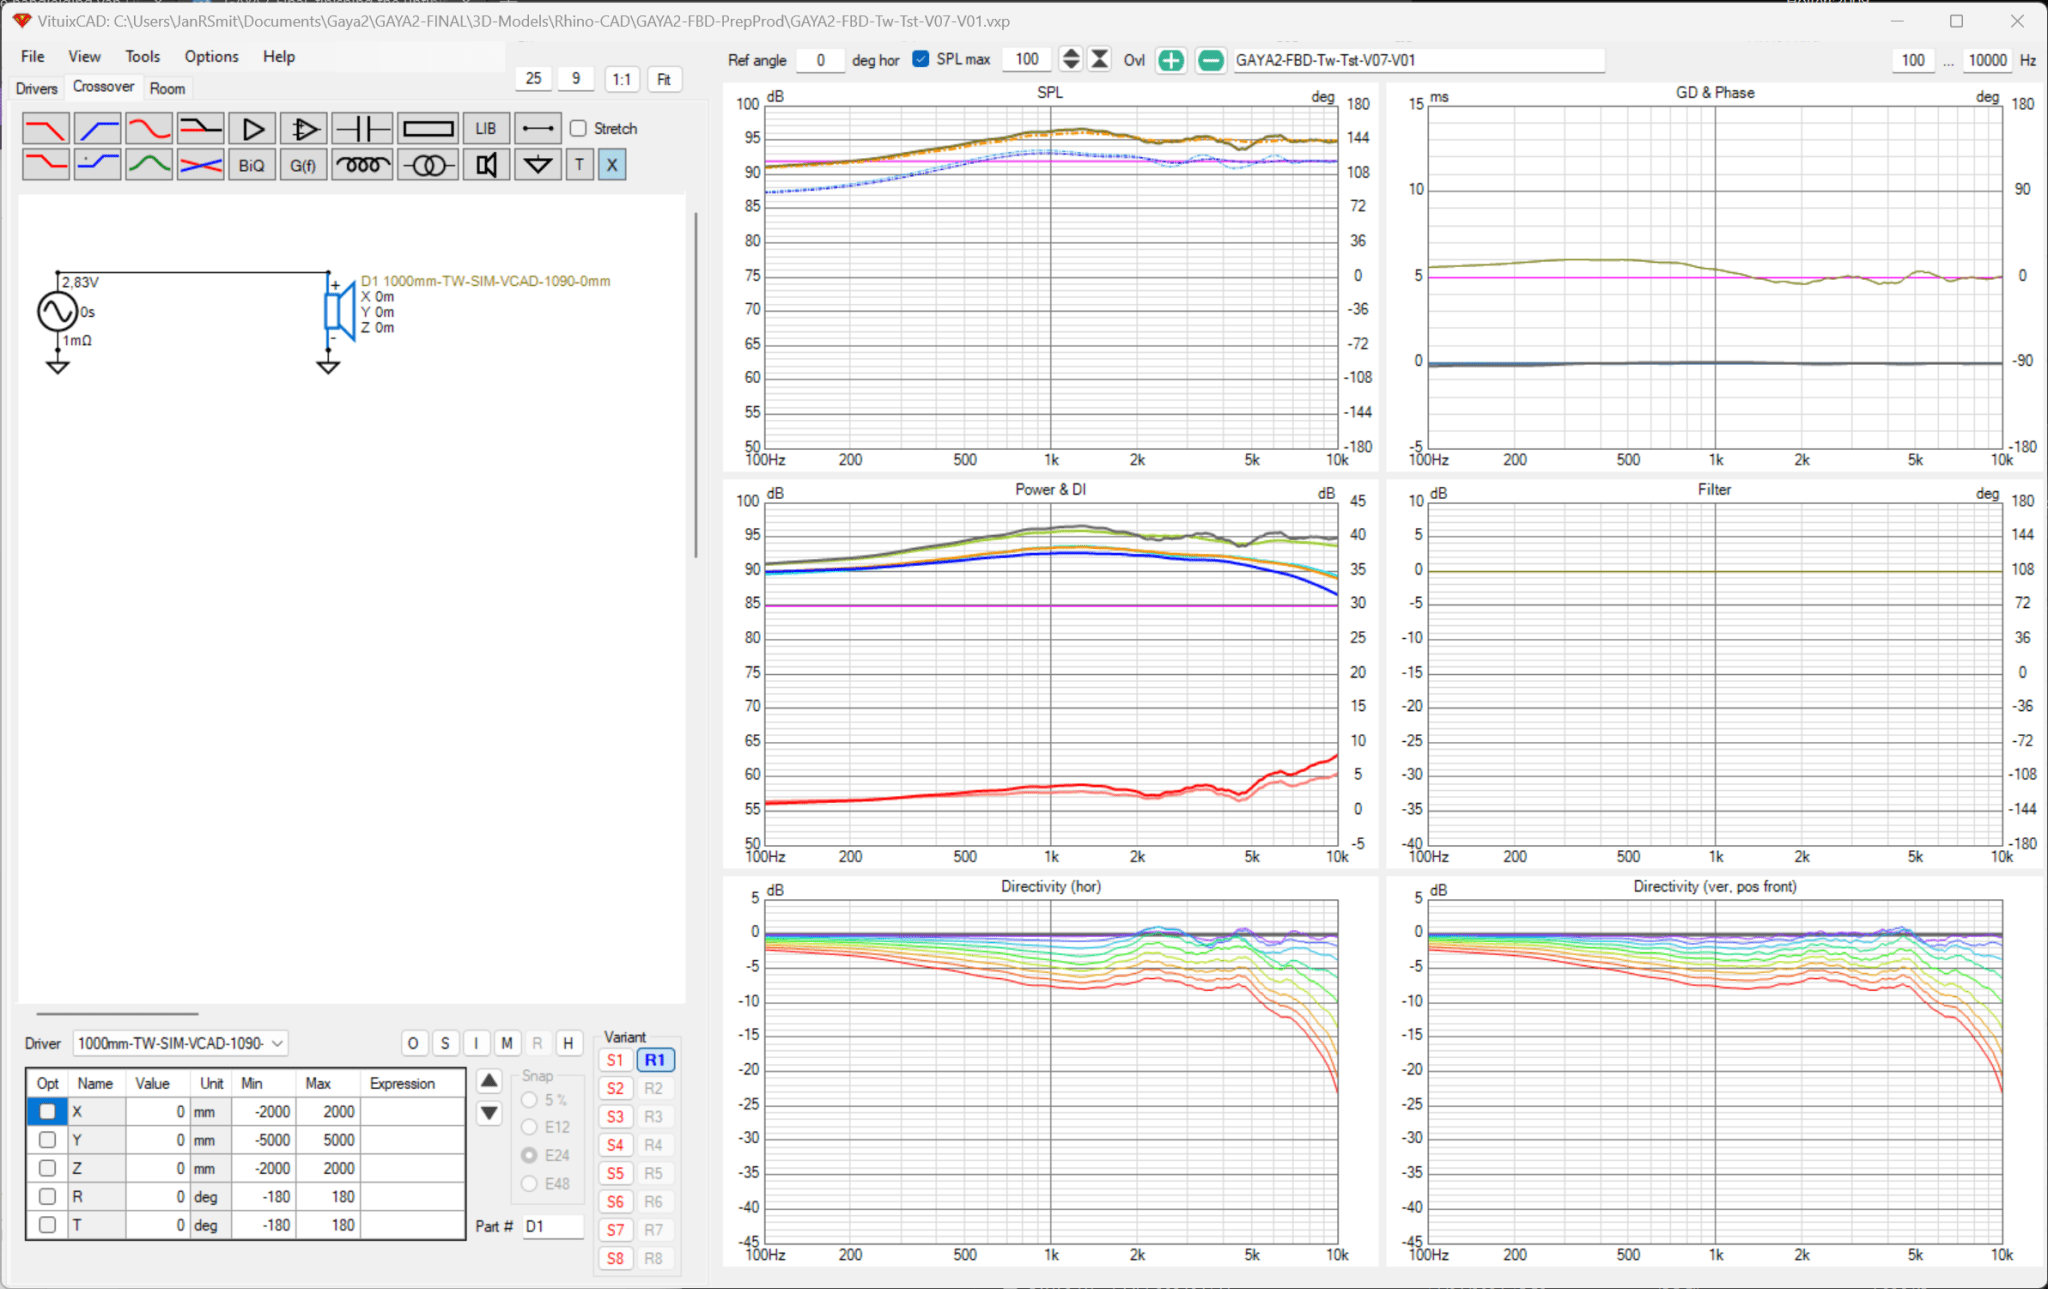This screenshot has width=2048, height=1289.
Task: Click the LIB library button
Action: [486, 129]
